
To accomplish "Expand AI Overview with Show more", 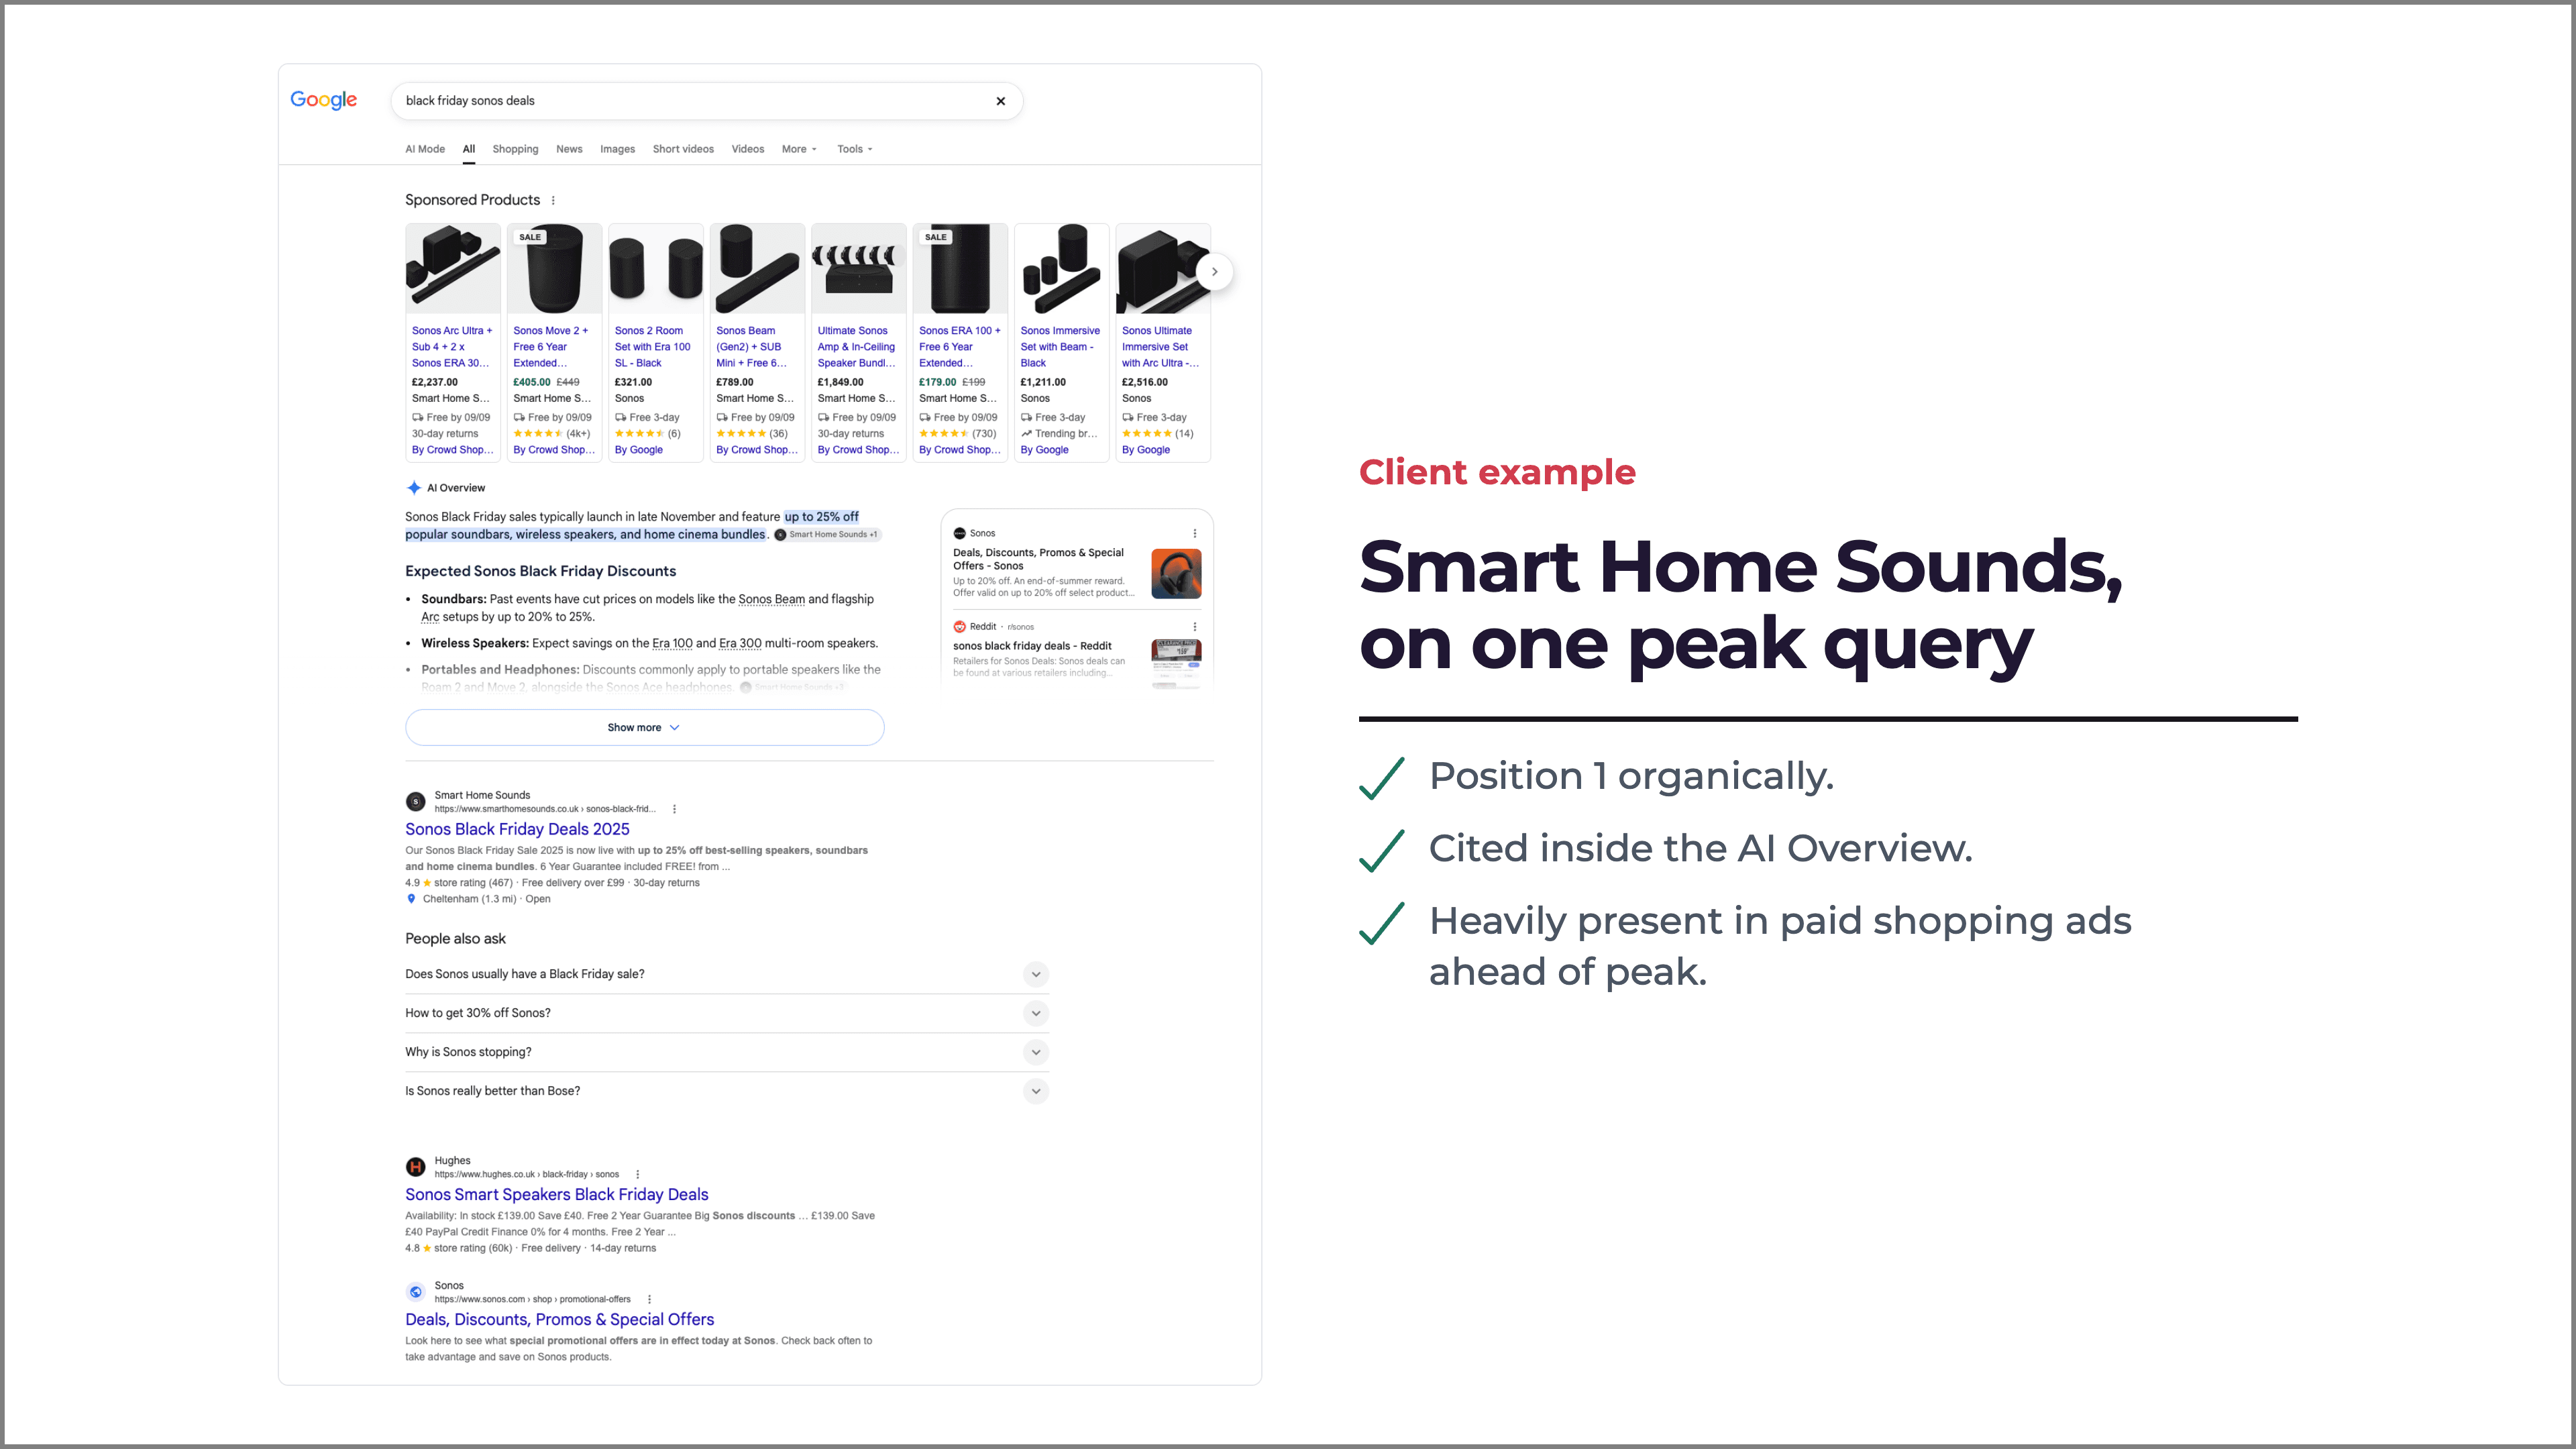I will 644,727.
